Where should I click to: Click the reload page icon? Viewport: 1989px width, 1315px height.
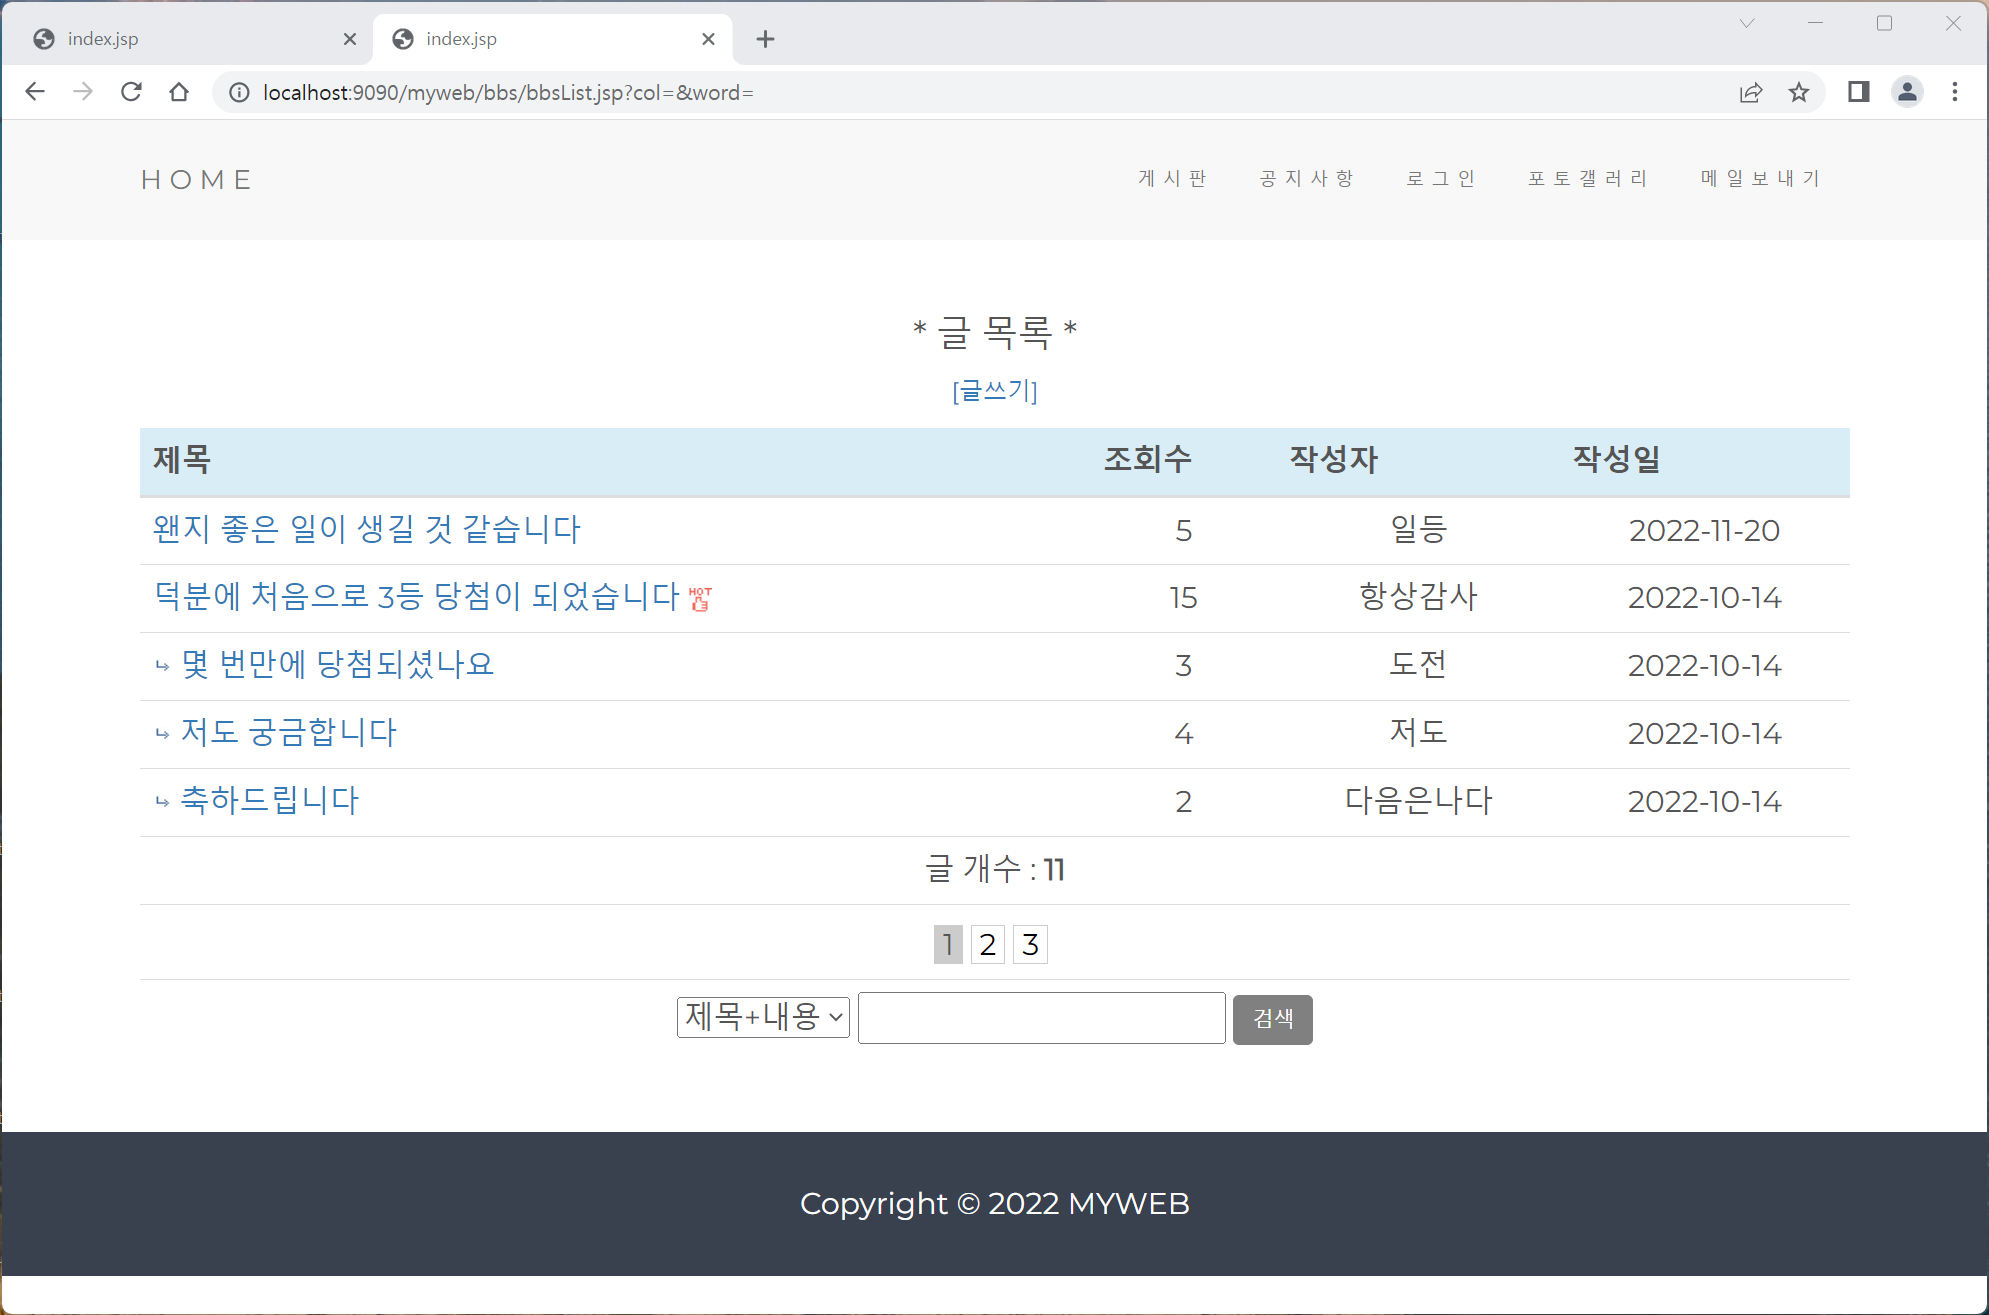131,92
